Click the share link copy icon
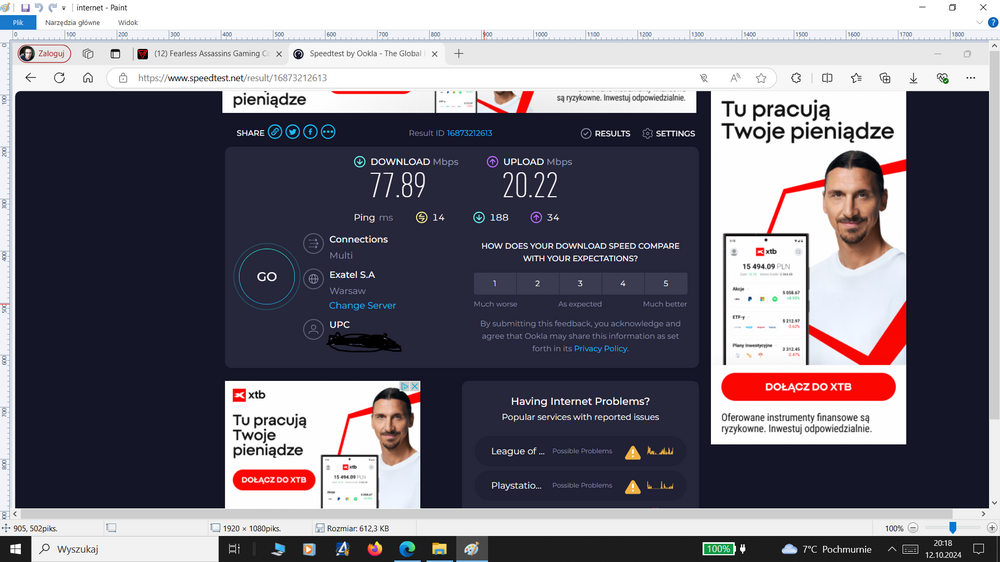The height and width of the screenshot is (562, 1000). pyautogui.click(x=275, y=132)
